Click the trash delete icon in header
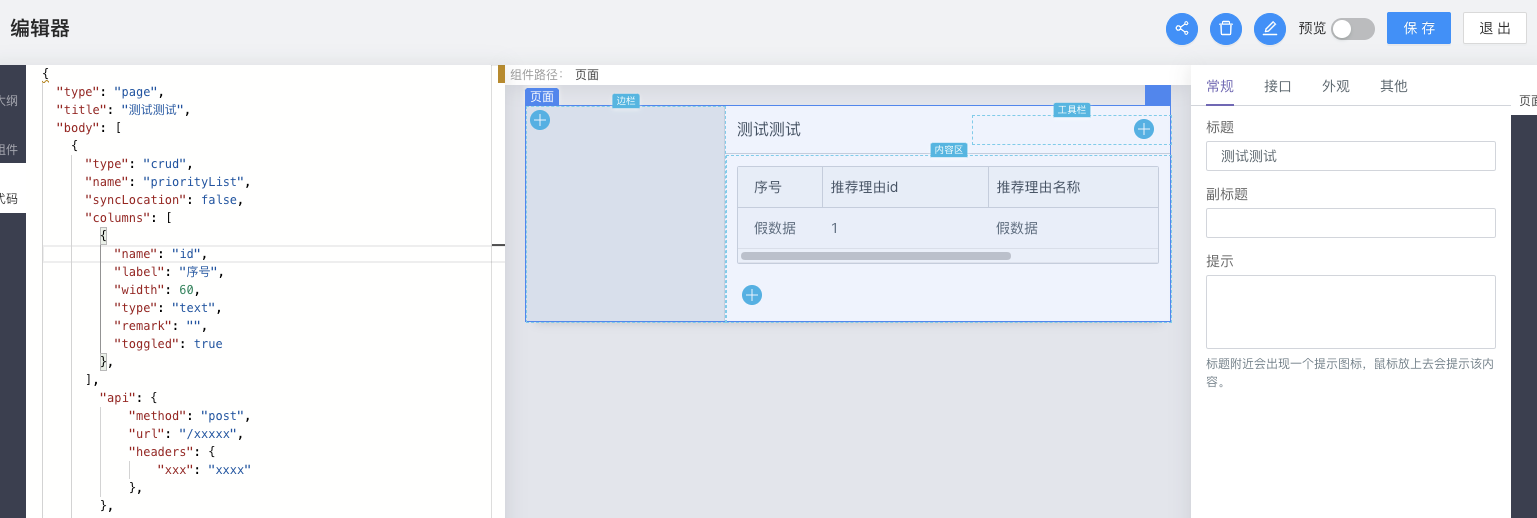 [1226, 28]
